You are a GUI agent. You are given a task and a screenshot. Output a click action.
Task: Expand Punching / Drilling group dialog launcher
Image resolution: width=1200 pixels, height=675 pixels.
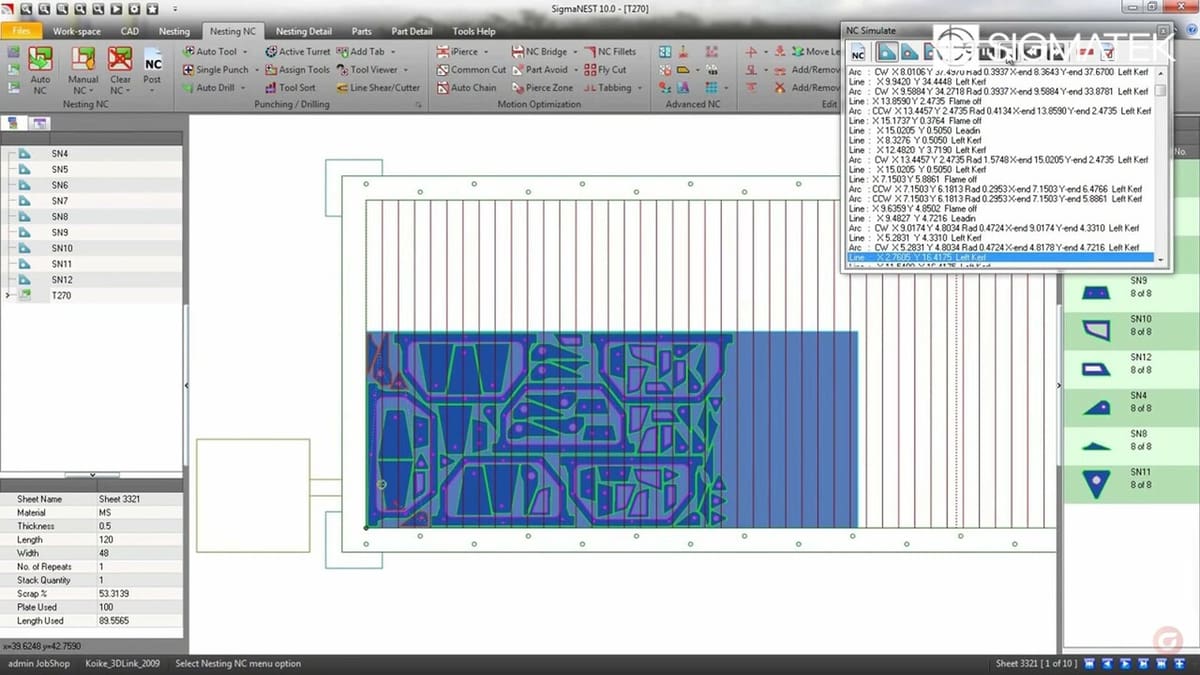(x=417, y=104)
